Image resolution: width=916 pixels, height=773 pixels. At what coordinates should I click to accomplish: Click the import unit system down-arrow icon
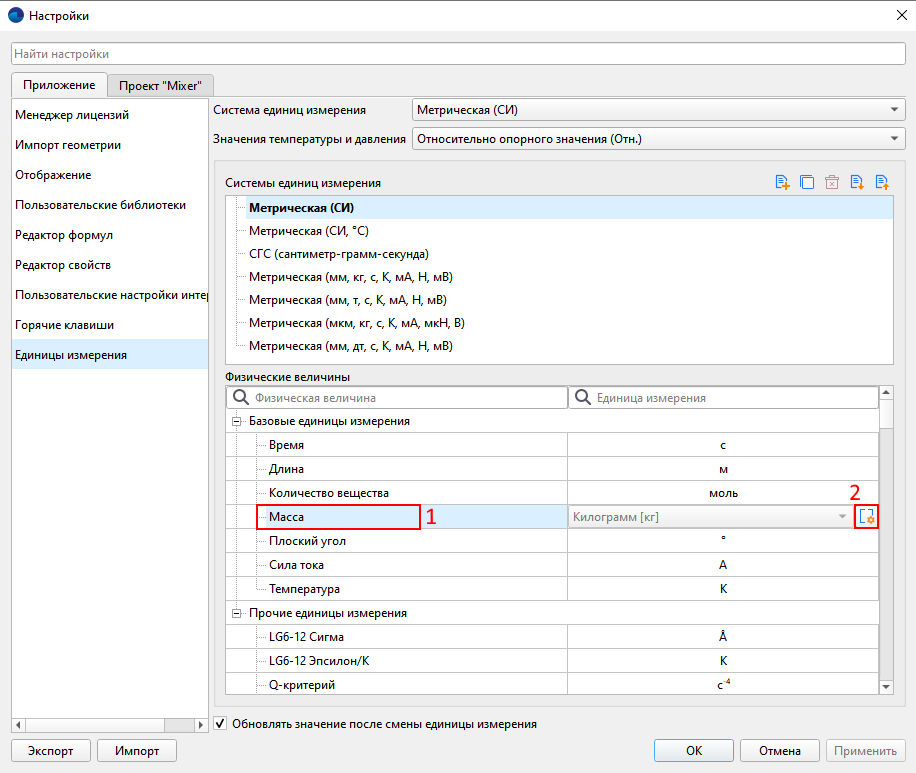857,182
